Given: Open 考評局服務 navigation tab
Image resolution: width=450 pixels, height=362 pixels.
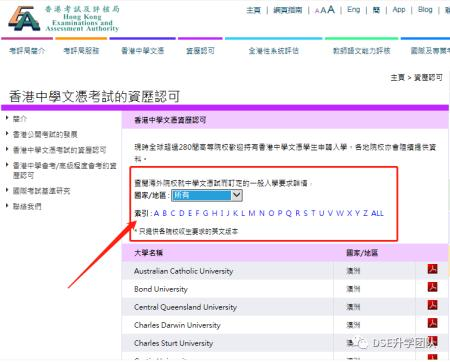Looking at the screenshot, I should [x=81, y=51].
